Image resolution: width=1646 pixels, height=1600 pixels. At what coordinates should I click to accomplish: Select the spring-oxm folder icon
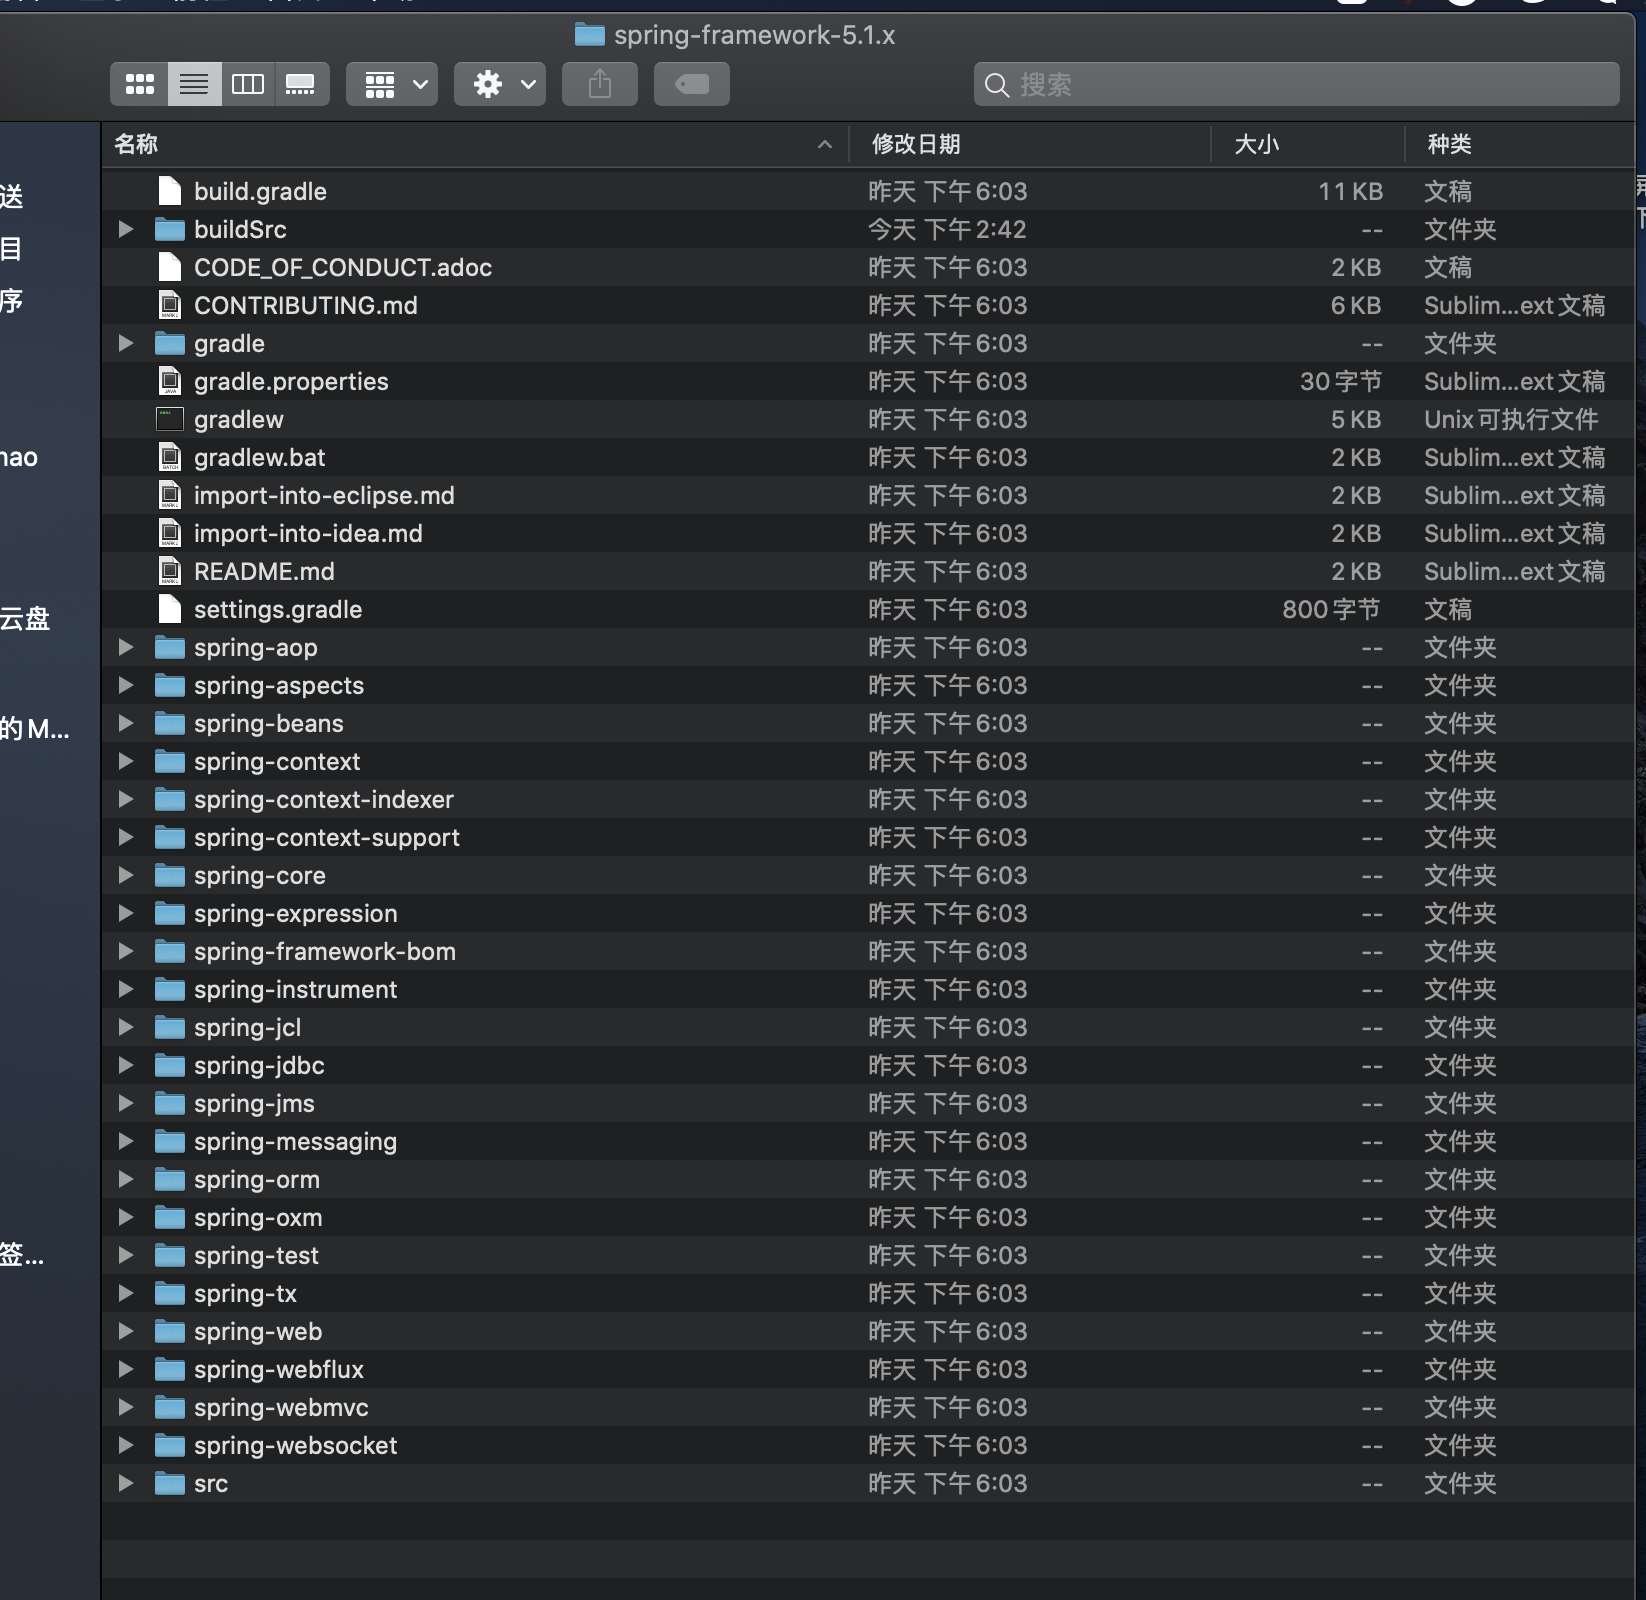(x=170, y=1217)
